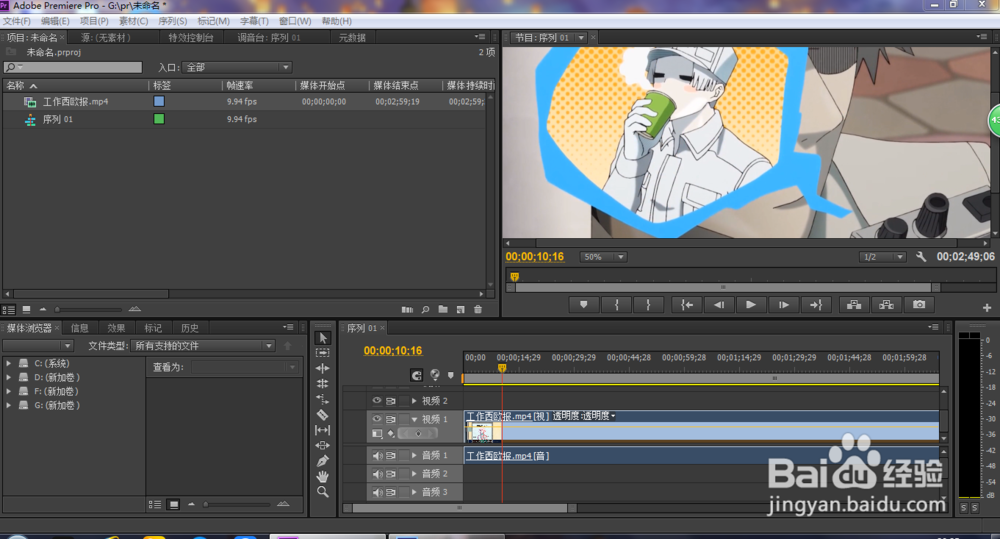The image size is (1000, 539).
Task: Step back one frame
Action: pyautogui.click(x=719, y=305)
